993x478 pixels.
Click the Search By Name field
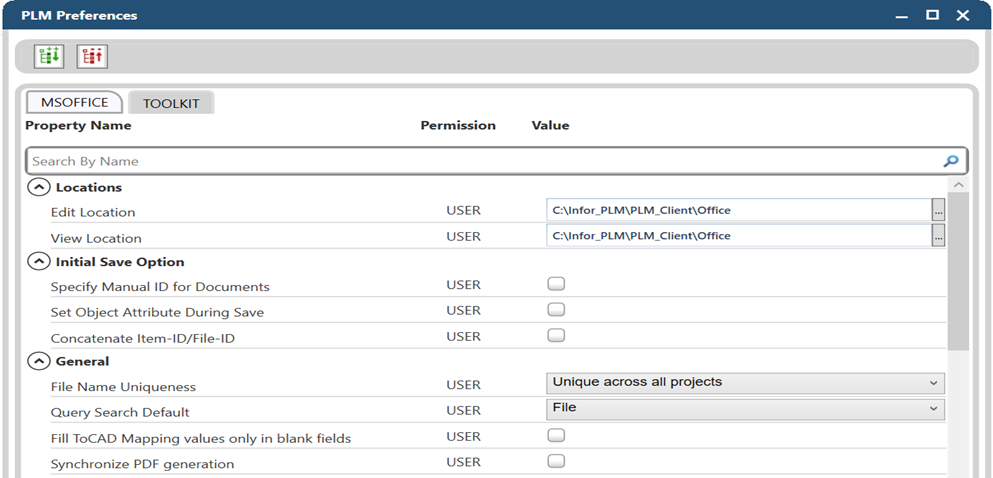[x=480, y=161]
